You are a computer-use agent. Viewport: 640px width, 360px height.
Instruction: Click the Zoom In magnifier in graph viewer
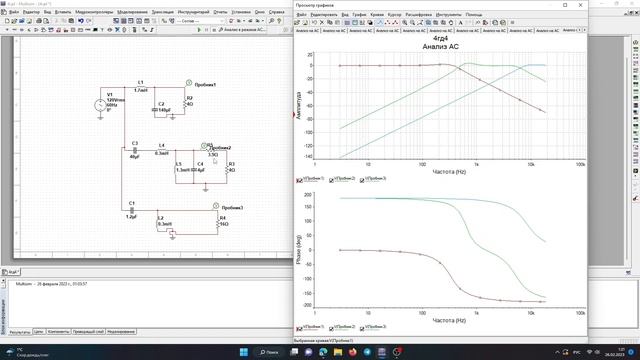[x=404, y=23]
